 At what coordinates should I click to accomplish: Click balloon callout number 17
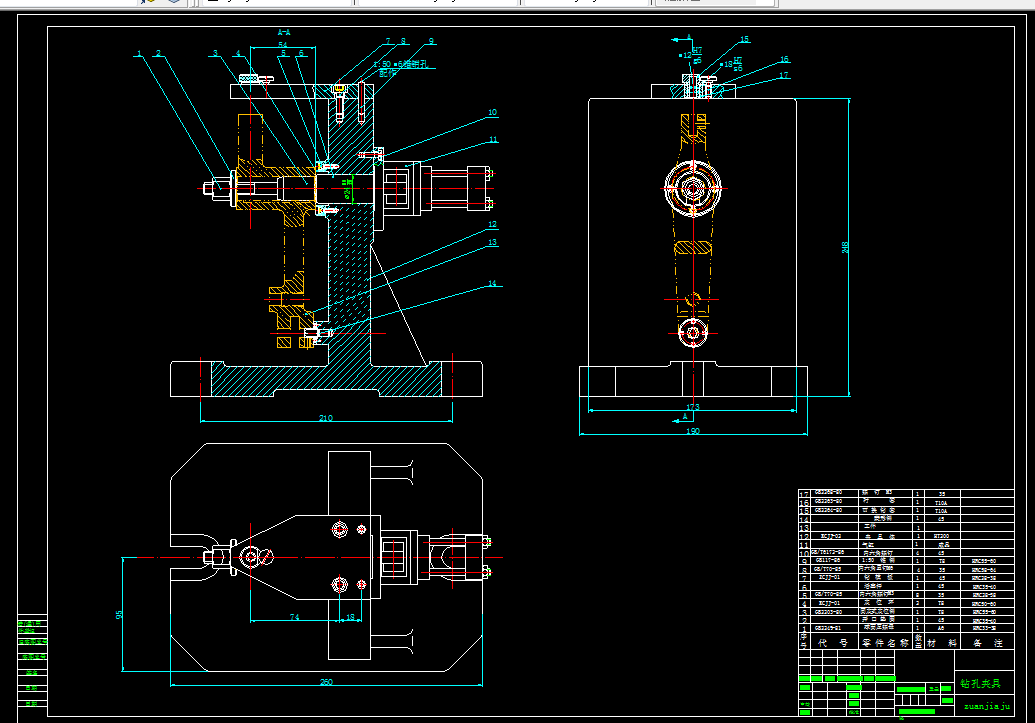coord(784,75)
